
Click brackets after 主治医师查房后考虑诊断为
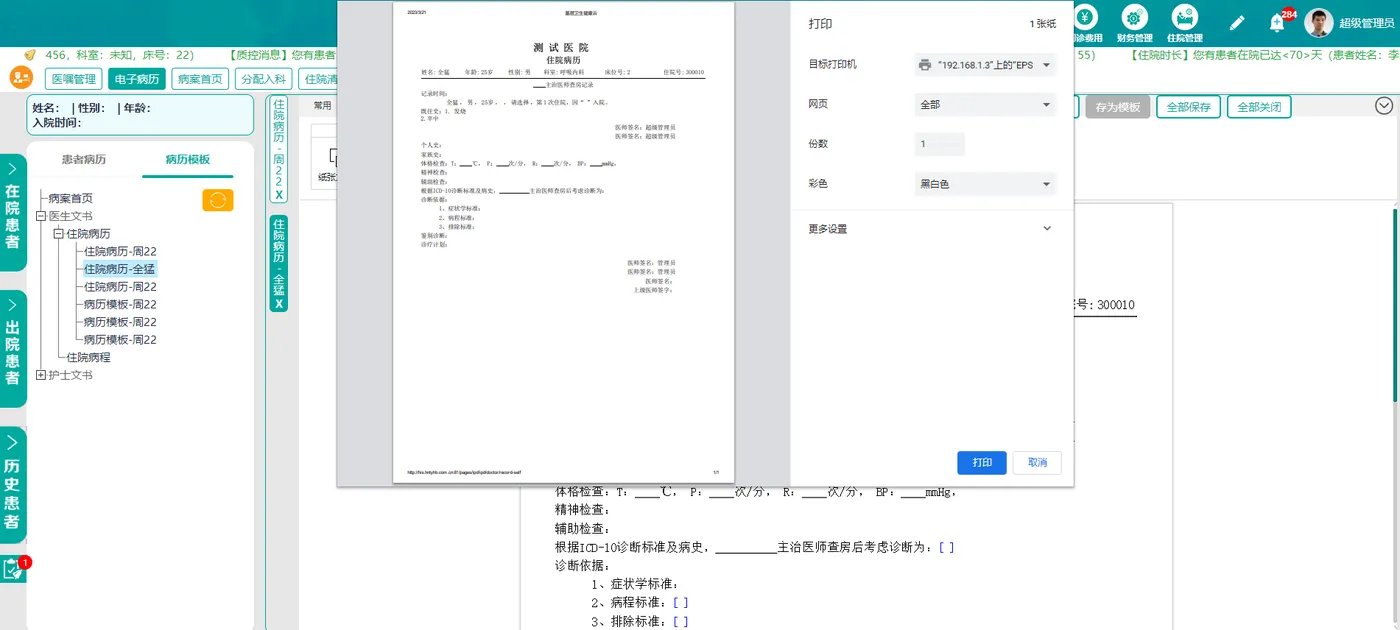pyautogui.click(x=946, y=548)
